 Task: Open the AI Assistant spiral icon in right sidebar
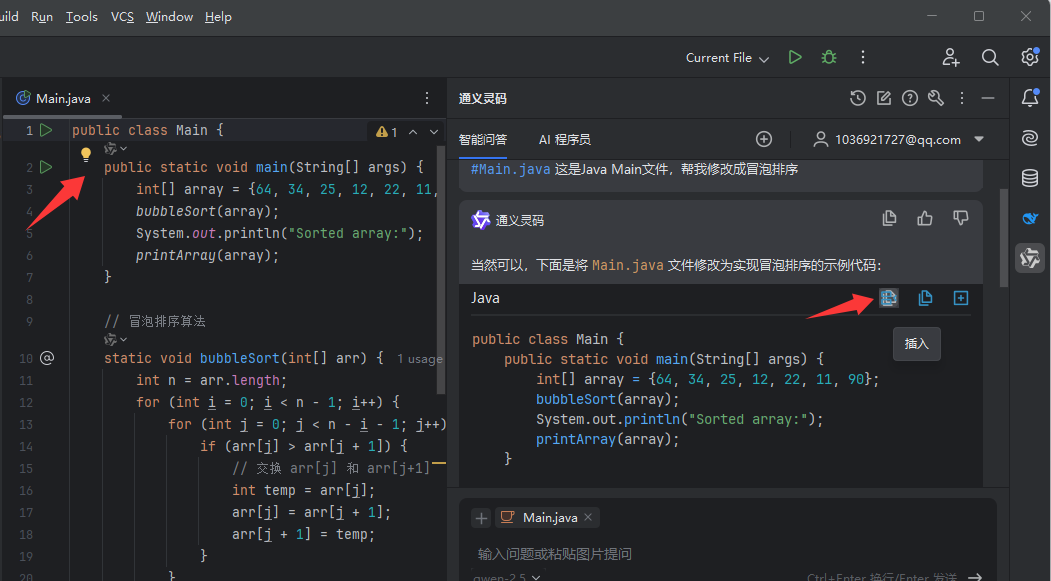click(1030, 138)
